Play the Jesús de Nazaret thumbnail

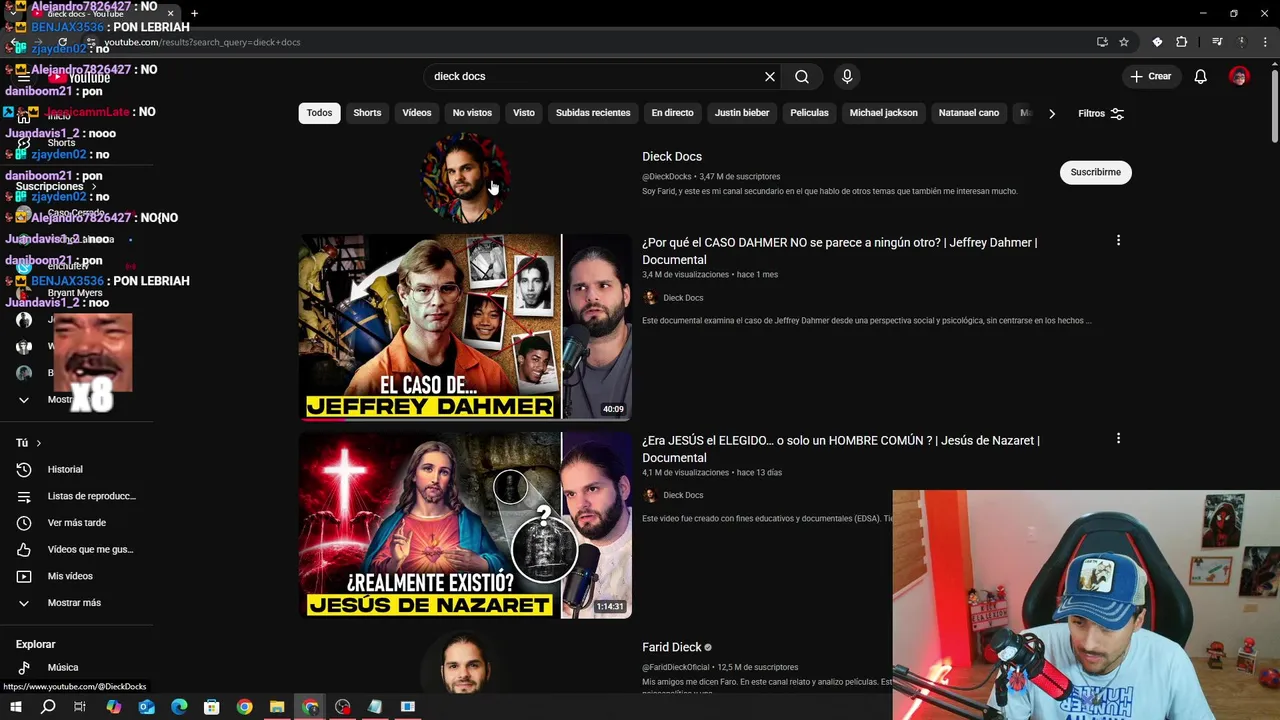tap(465, 525)
